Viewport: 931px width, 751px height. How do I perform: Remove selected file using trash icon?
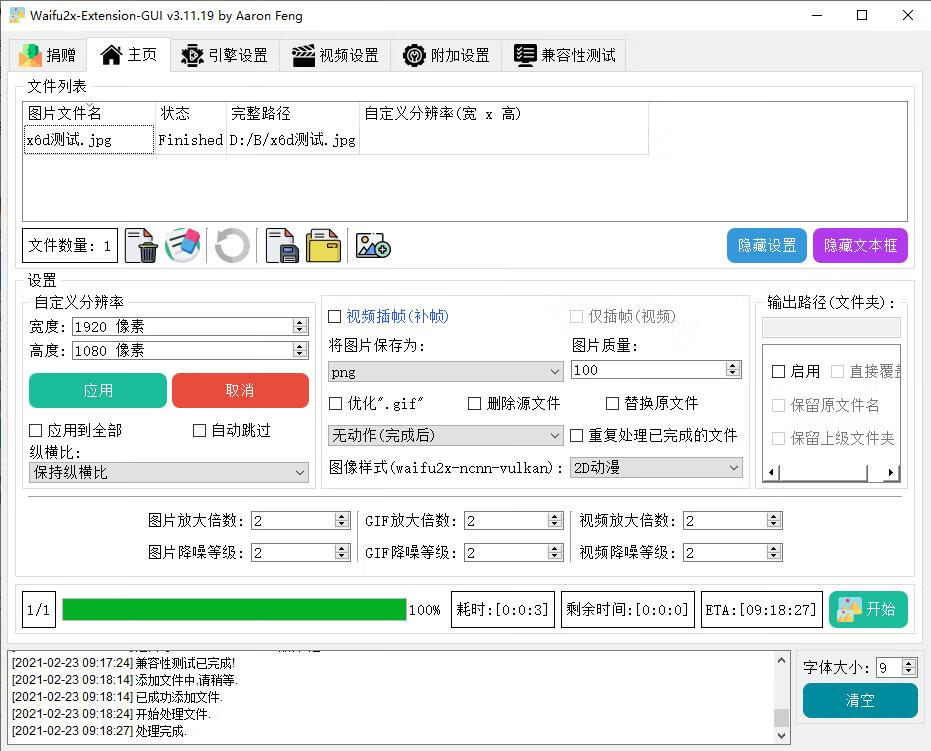(x=139, y=245)
